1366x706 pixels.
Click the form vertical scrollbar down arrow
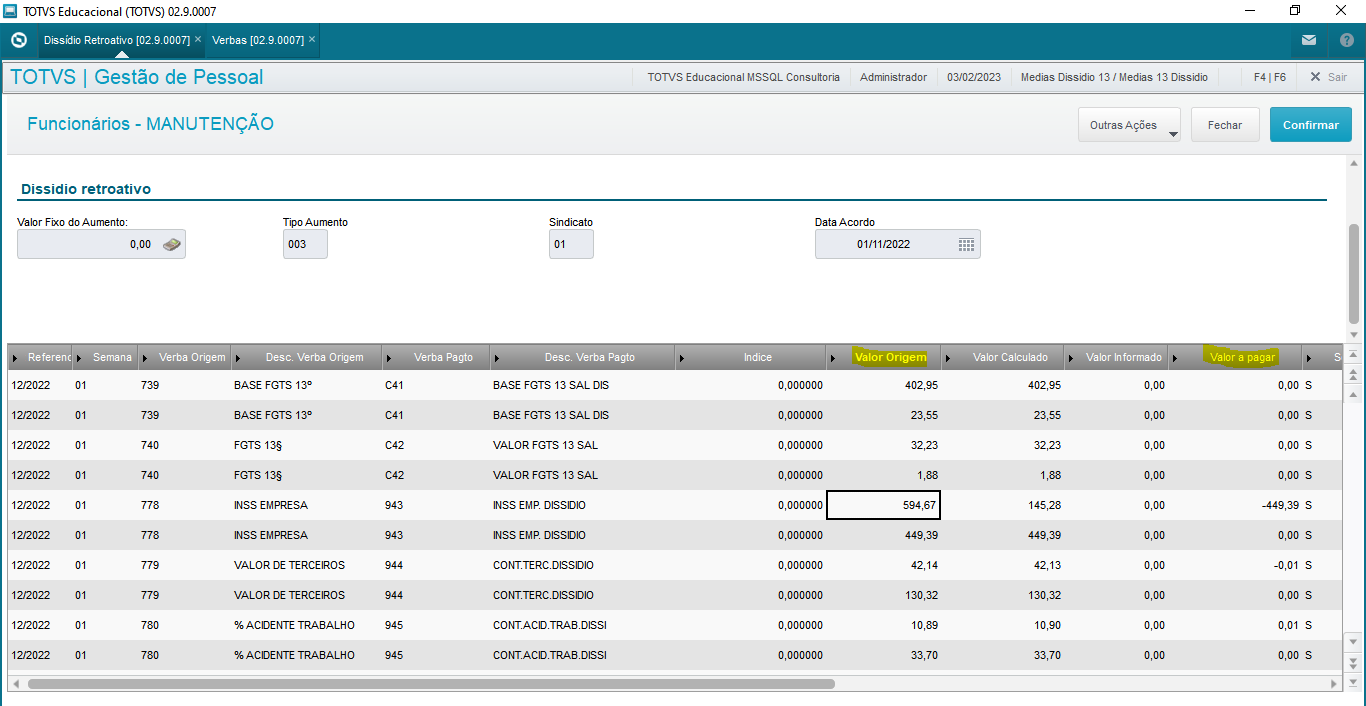(x=1354, y=334)
